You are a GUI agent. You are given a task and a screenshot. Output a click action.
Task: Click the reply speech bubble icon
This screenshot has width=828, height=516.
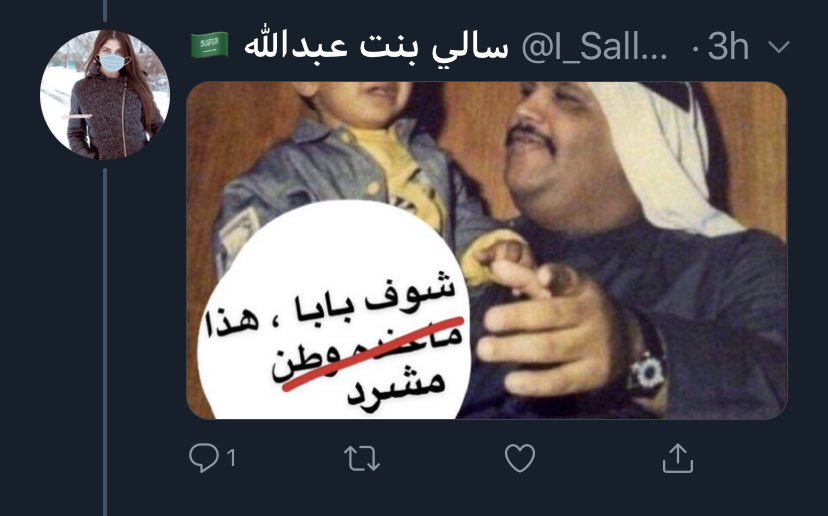coord(204,457)
